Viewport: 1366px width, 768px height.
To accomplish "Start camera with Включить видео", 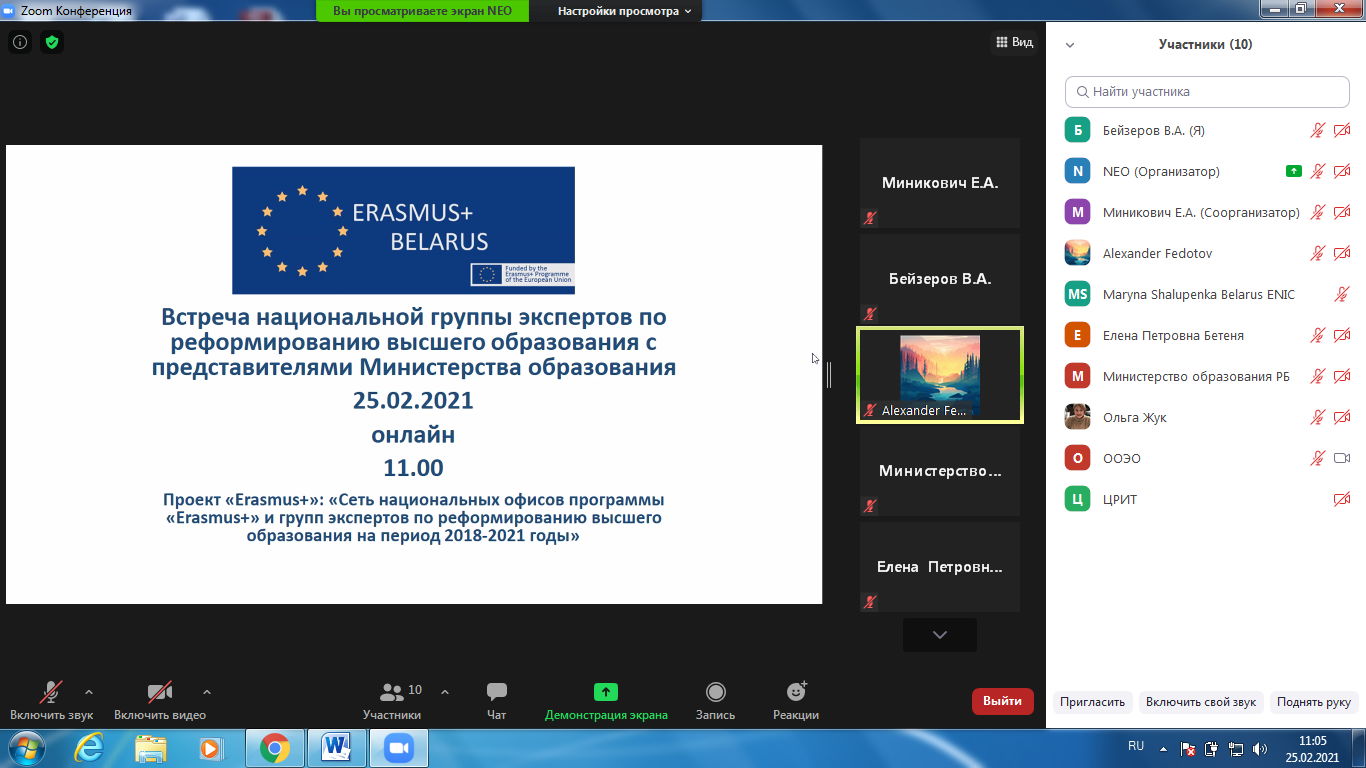I will 160,701.
